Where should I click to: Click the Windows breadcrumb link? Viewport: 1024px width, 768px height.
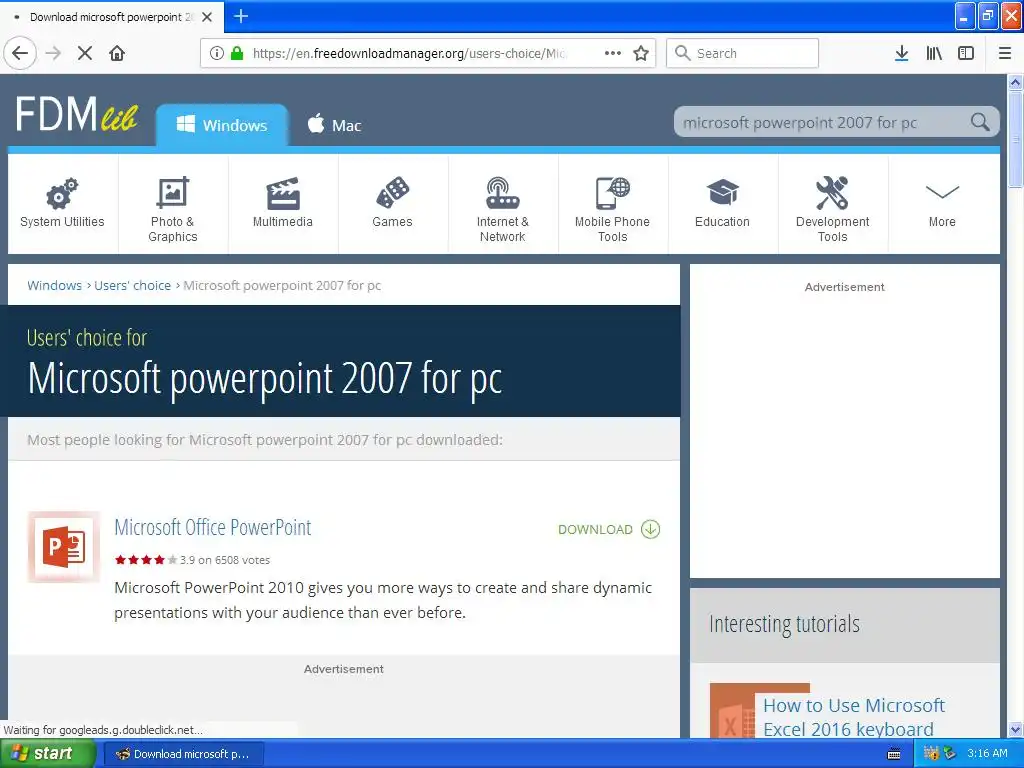coord(54,285)
